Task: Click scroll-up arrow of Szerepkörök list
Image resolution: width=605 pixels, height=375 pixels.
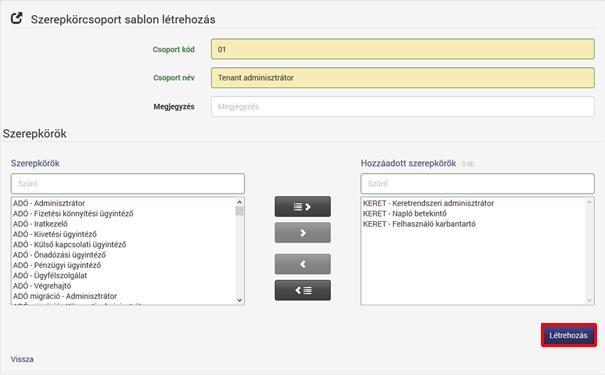Action: pos(240,202)
